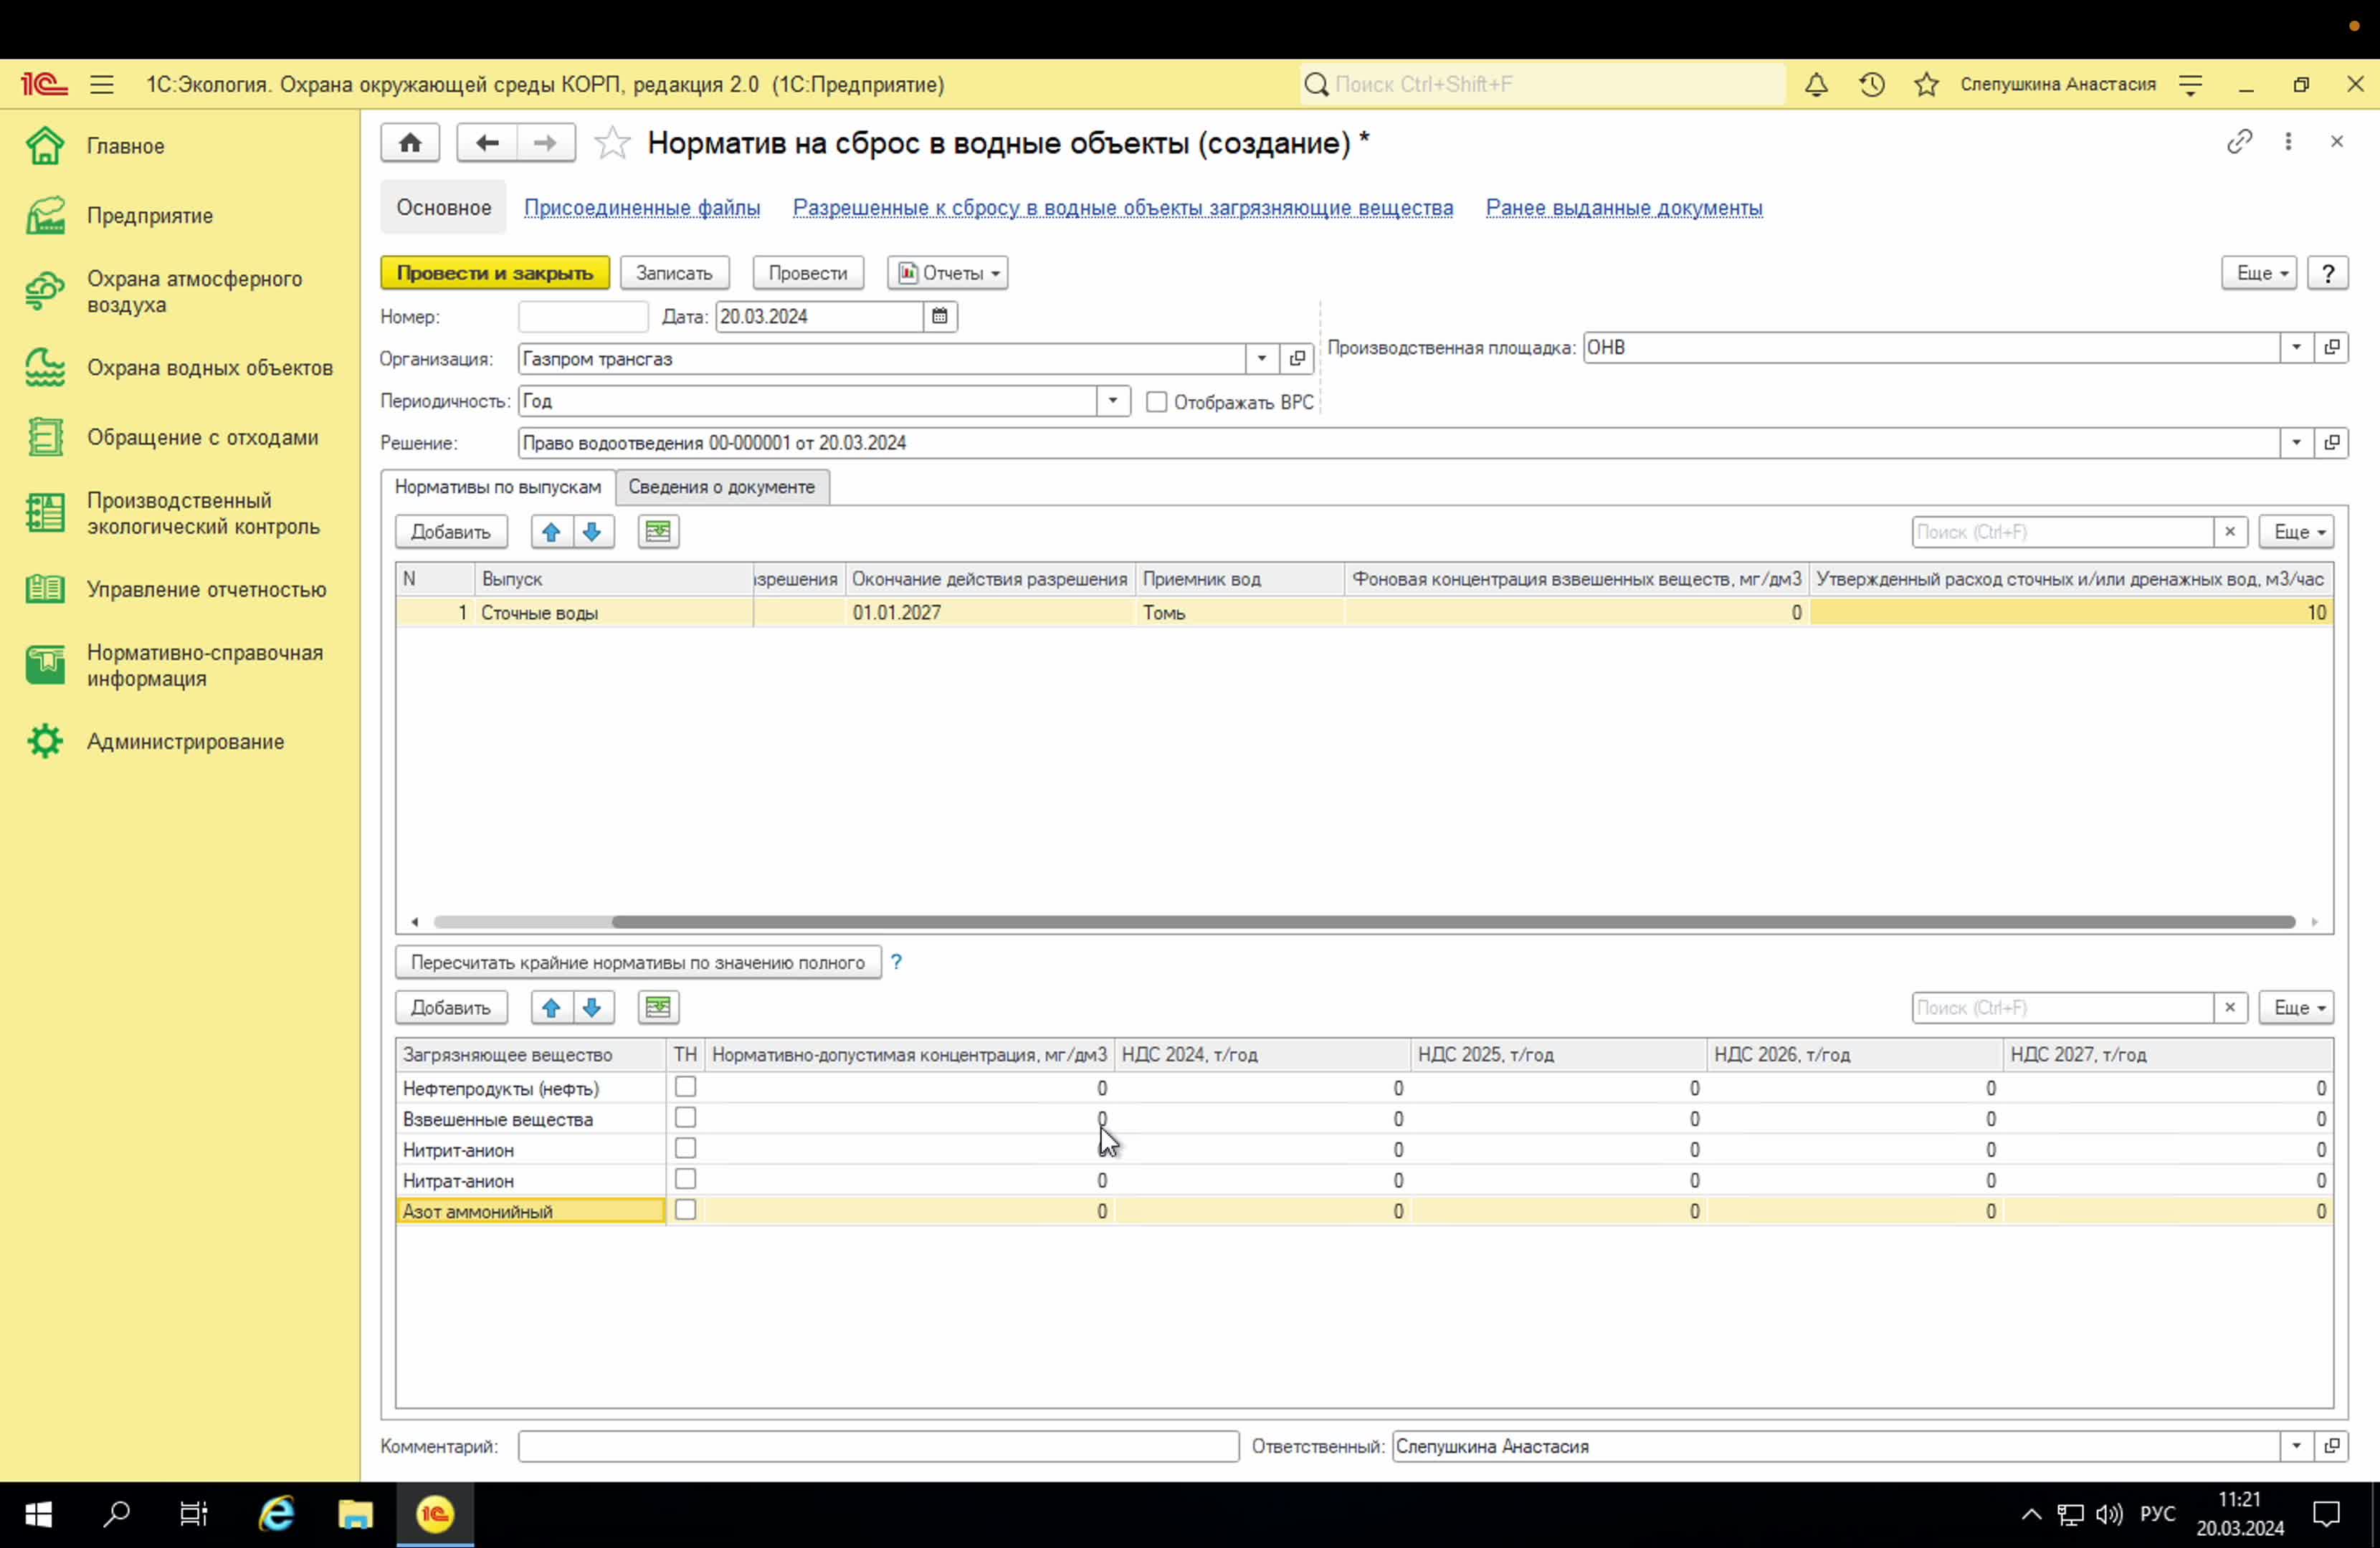Screen dimensions: 2380x1548
Task: Expand the Ответственный dropdown
Action: tap(2296, 1446)
